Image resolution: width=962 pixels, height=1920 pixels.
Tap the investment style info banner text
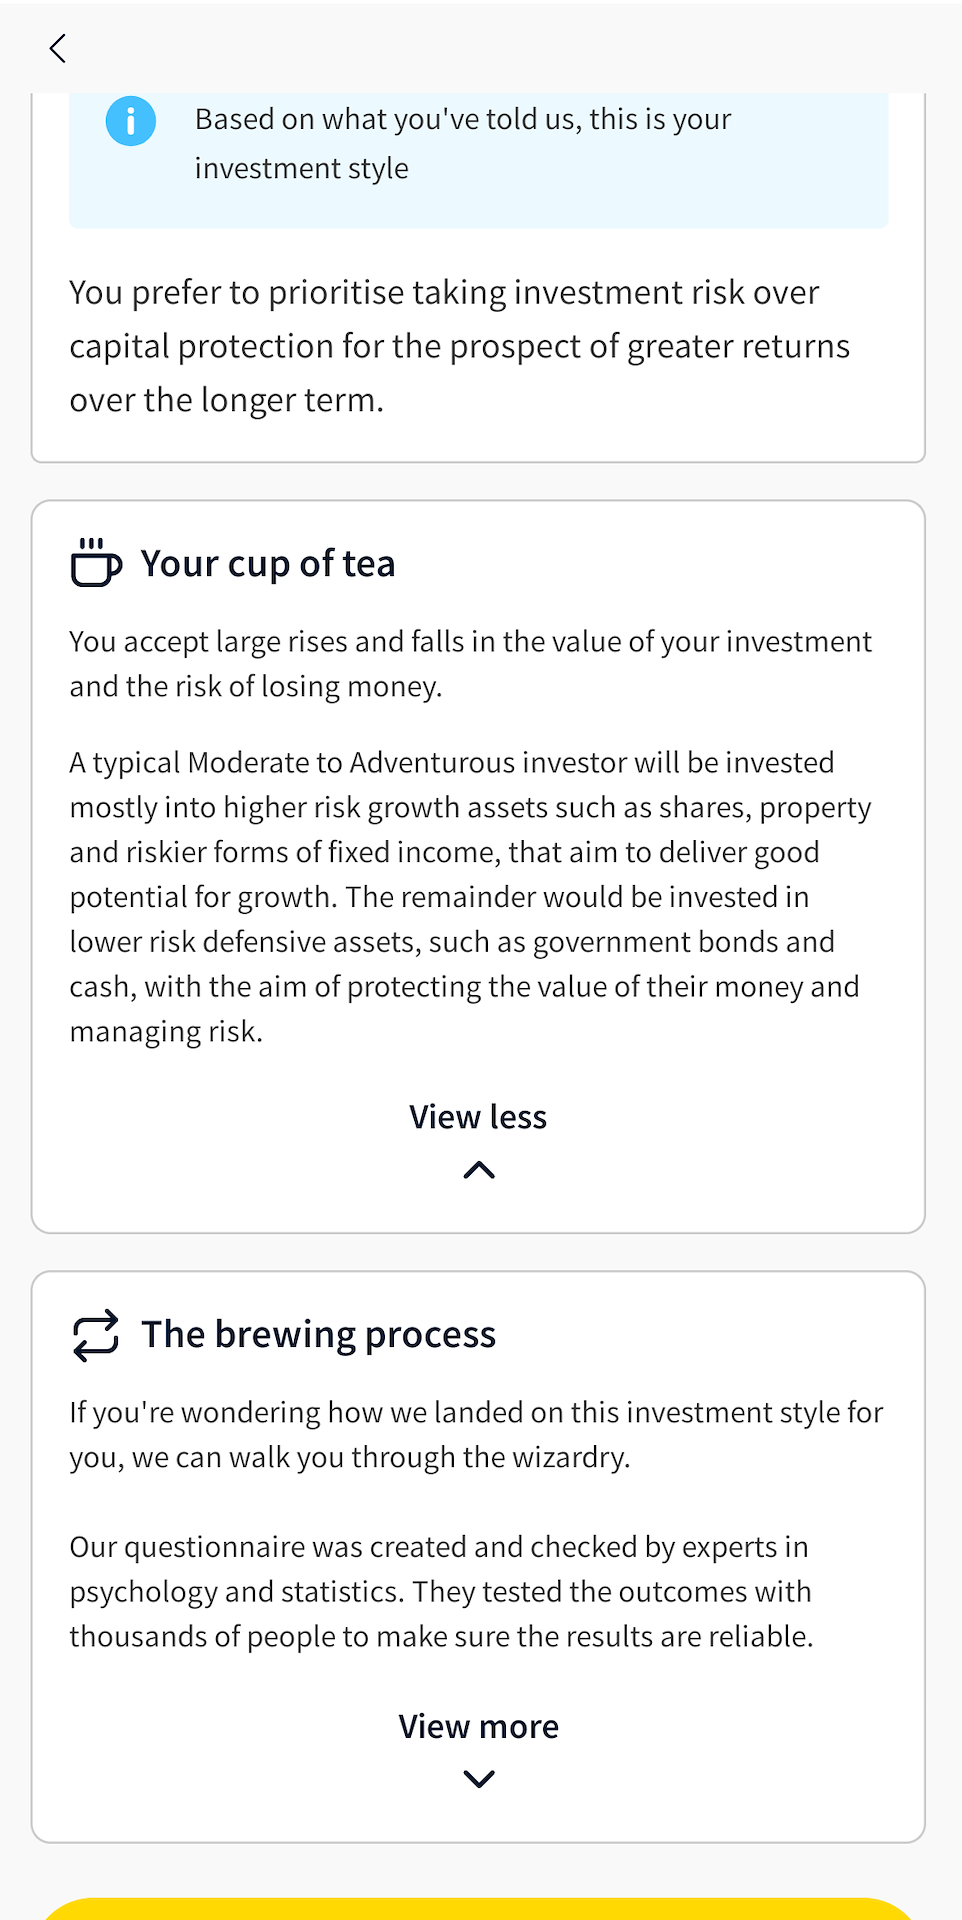click(x=463, y=143)
